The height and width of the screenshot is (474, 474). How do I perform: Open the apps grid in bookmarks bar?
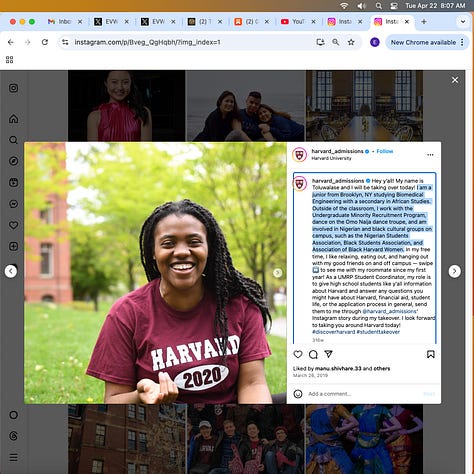click(x=10, y=60)
